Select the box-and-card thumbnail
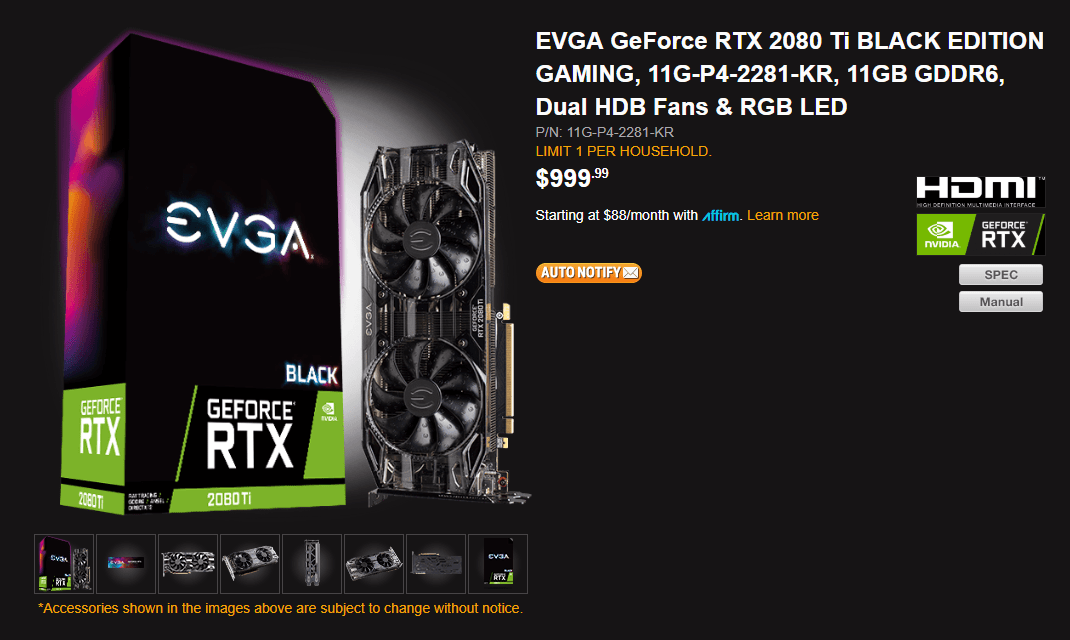 [64, 564]
